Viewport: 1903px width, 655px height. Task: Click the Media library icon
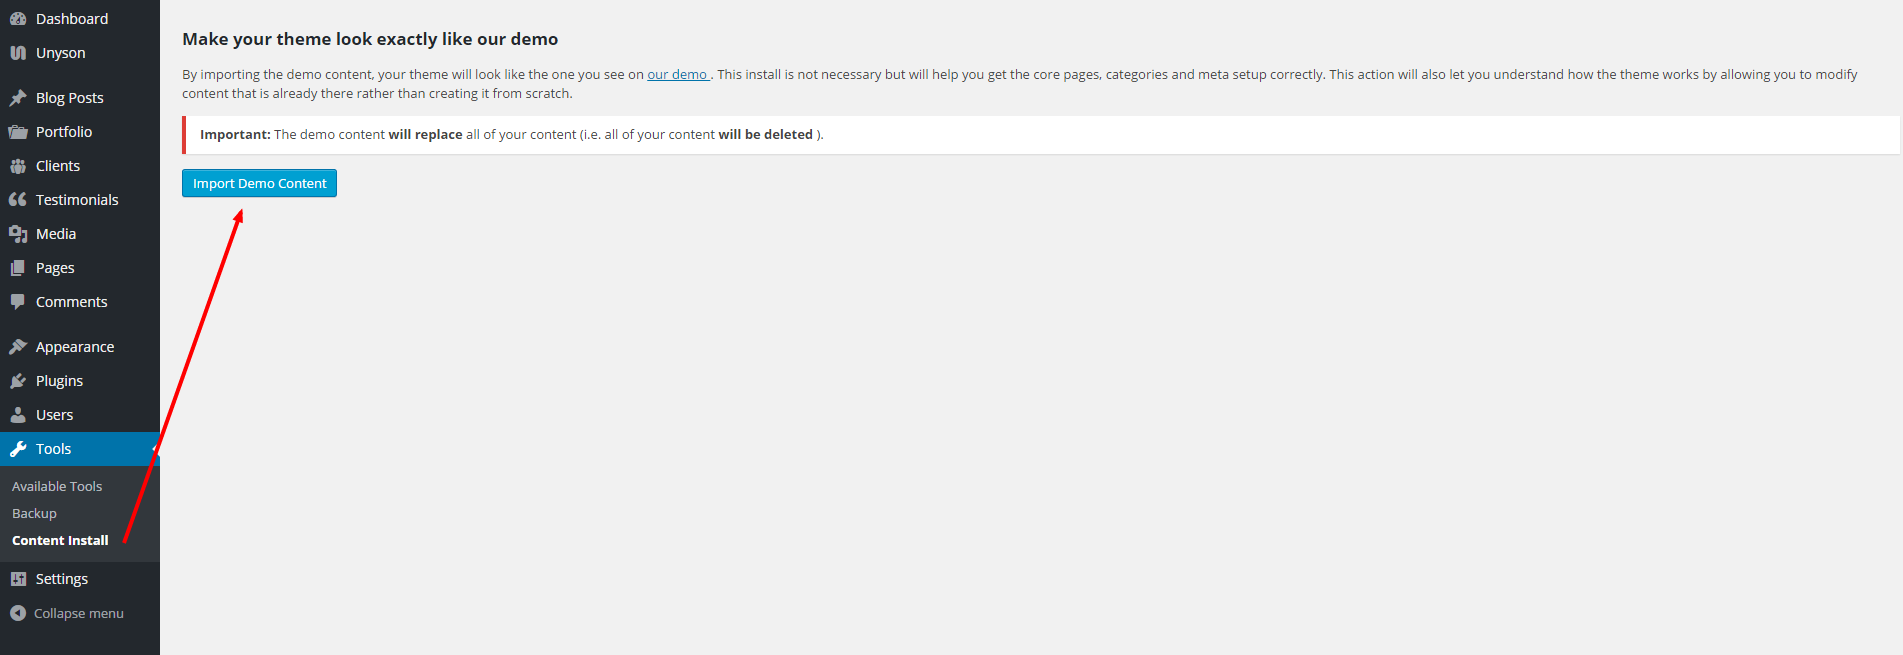click(18, 234)
